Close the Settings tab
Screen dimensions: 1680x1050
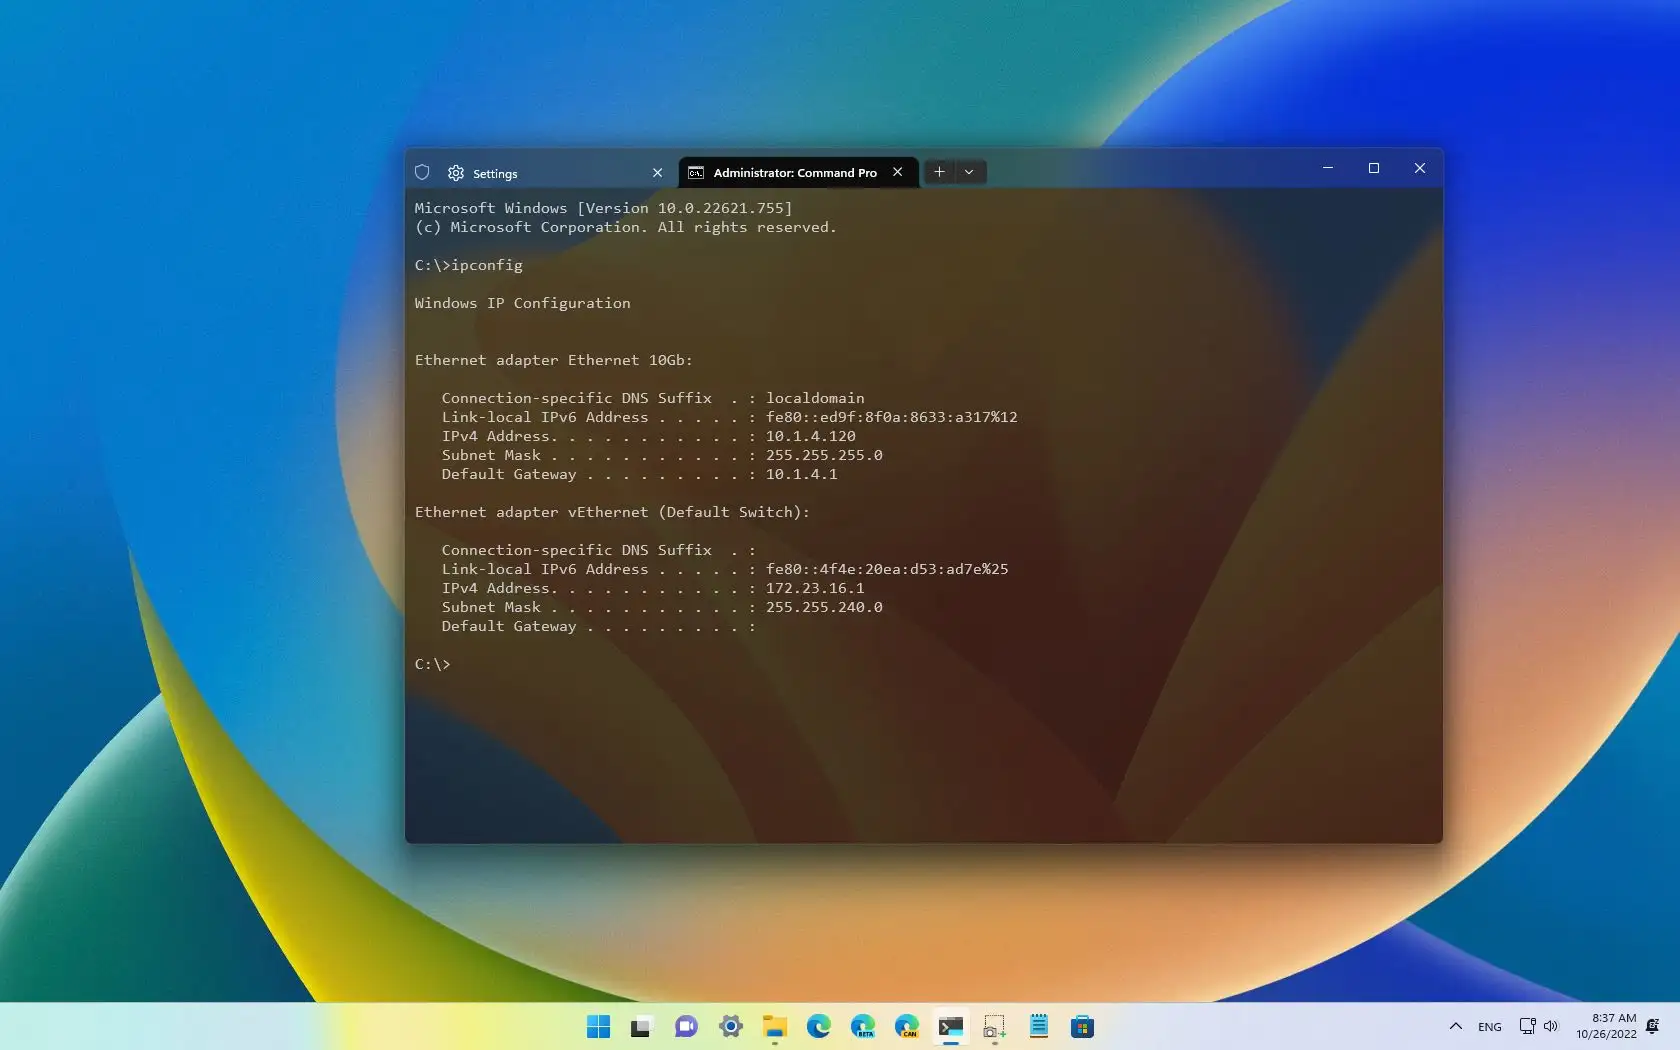(657, 173)
